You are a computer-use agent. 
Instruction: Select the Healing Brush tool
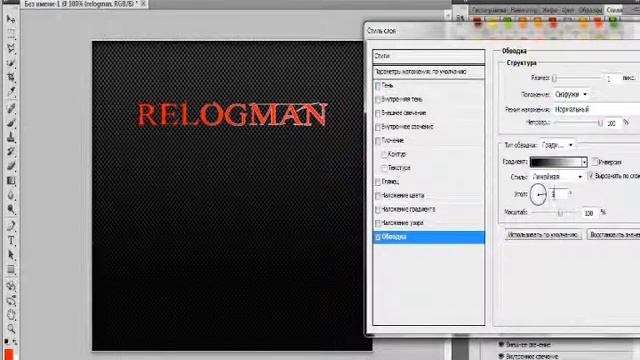pyautogui.click(x=11, y=108)
